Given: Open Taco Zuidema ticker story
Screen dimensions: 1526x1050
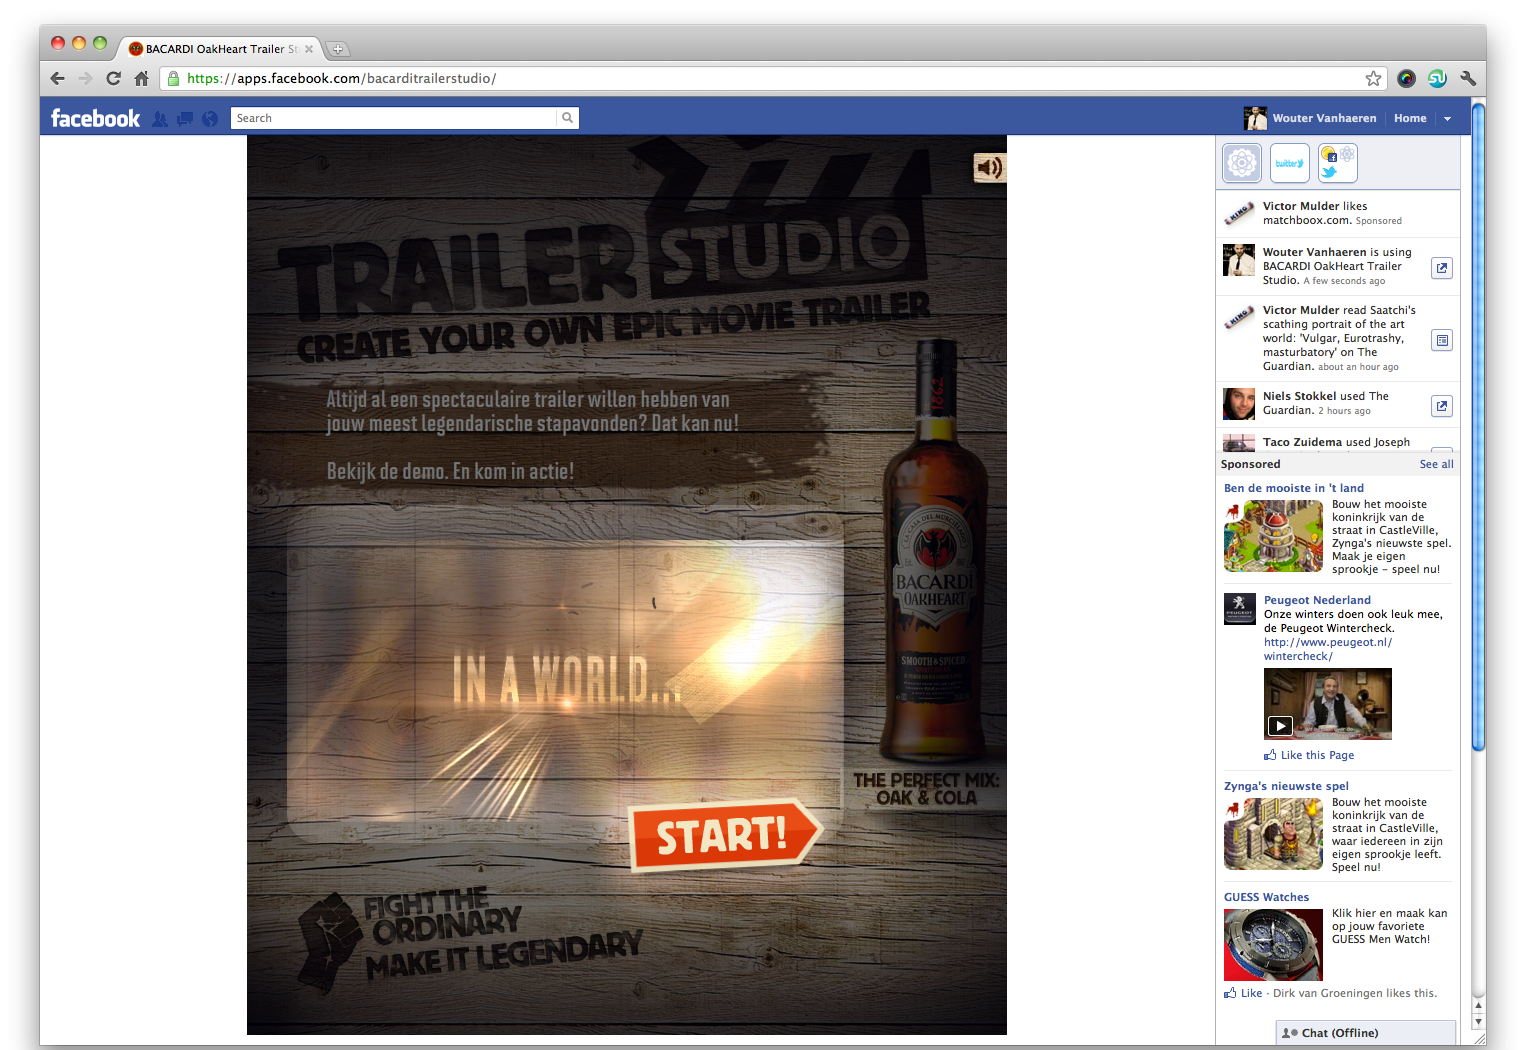Looking at the screenshot, I should (x=1337, y=443).
